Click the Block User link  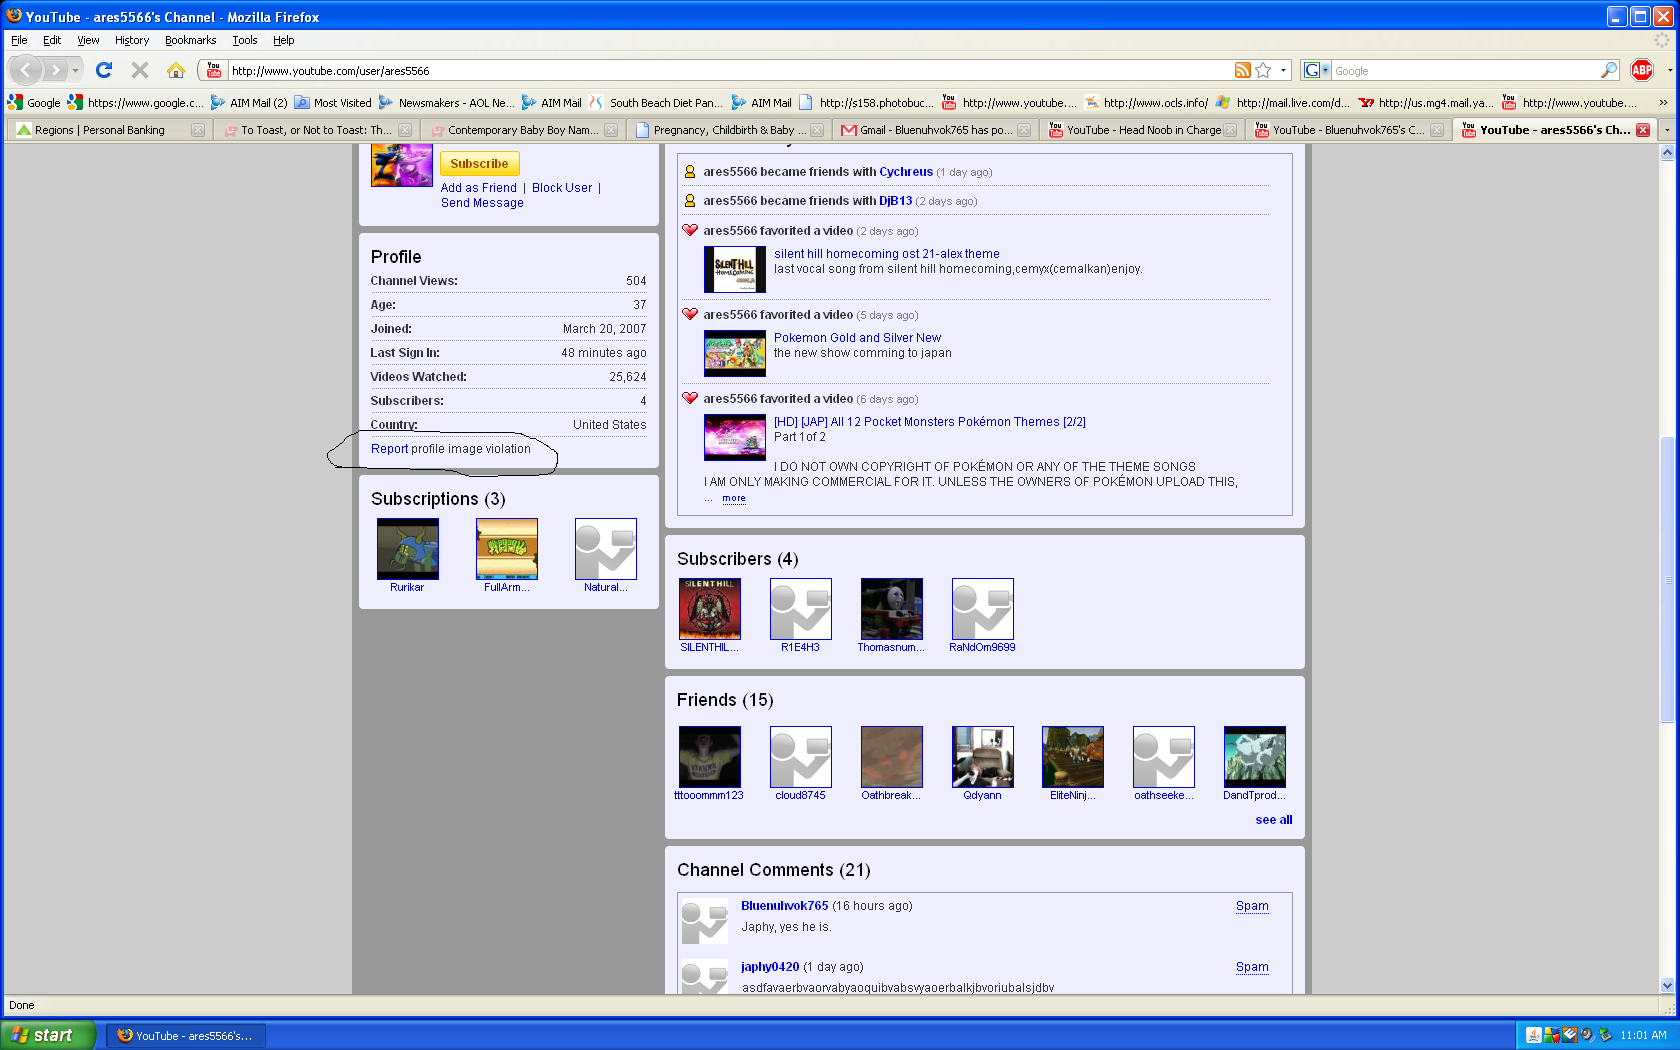click(562, 188)
